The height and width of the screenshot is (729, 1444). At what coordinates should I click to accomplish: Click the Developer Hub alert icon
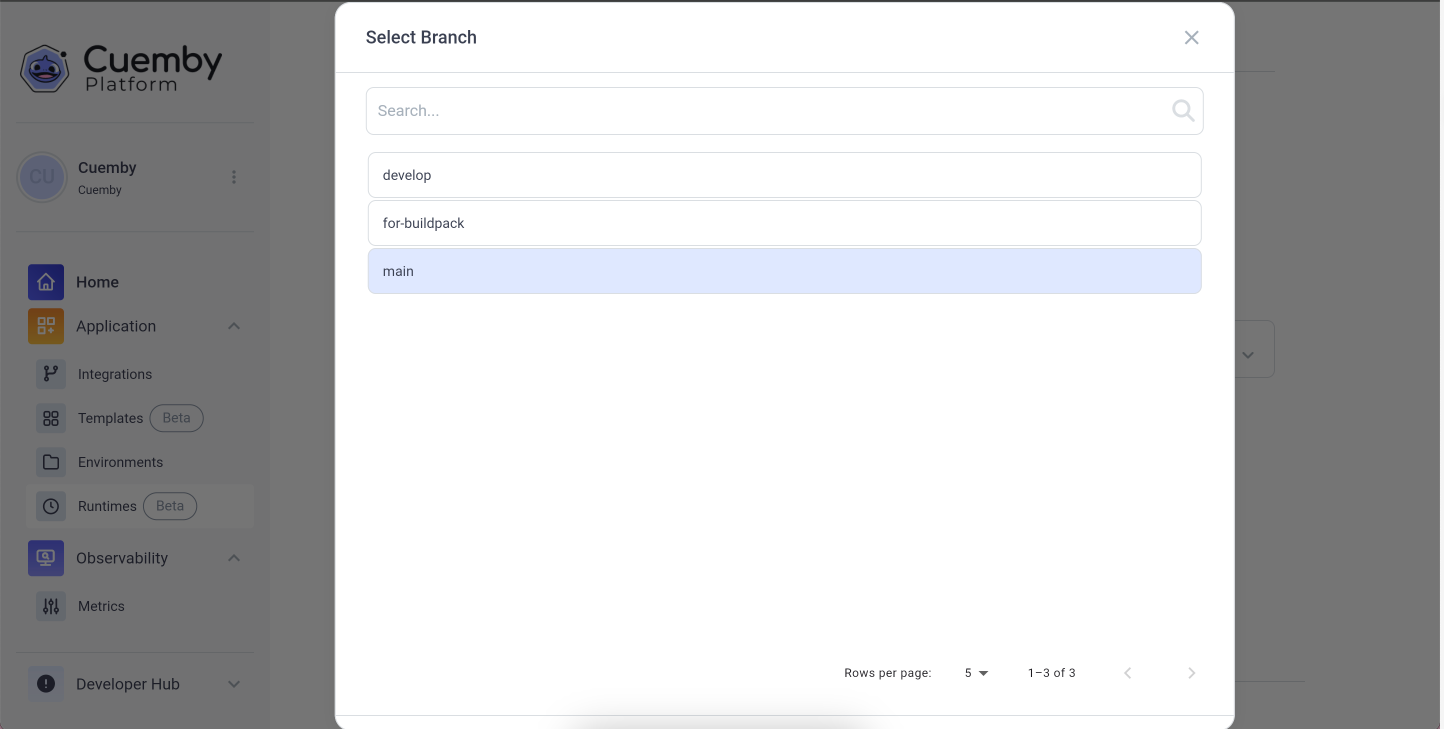pyautogui.click(x=46, y=683)
